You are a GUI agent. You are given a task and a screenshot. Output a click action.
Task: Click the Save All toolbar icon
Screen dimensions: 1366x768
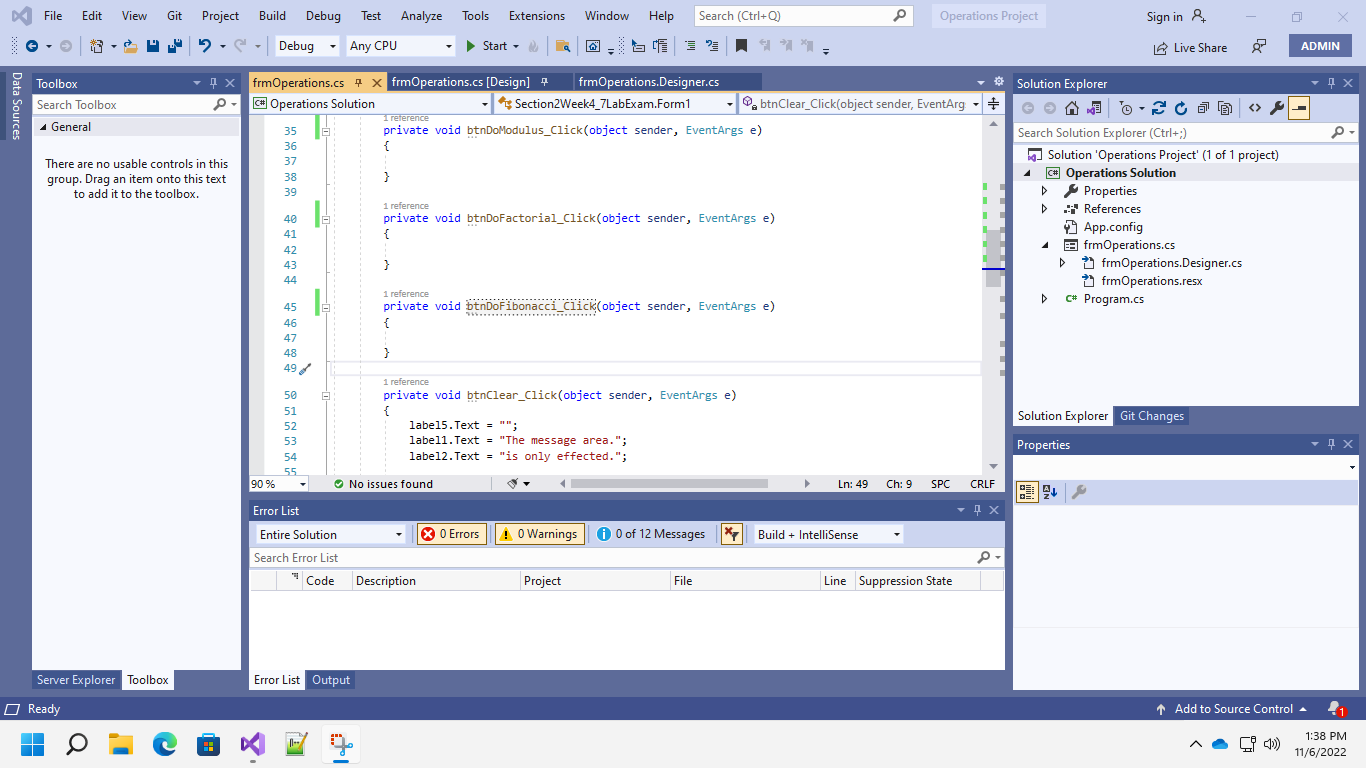174,46
